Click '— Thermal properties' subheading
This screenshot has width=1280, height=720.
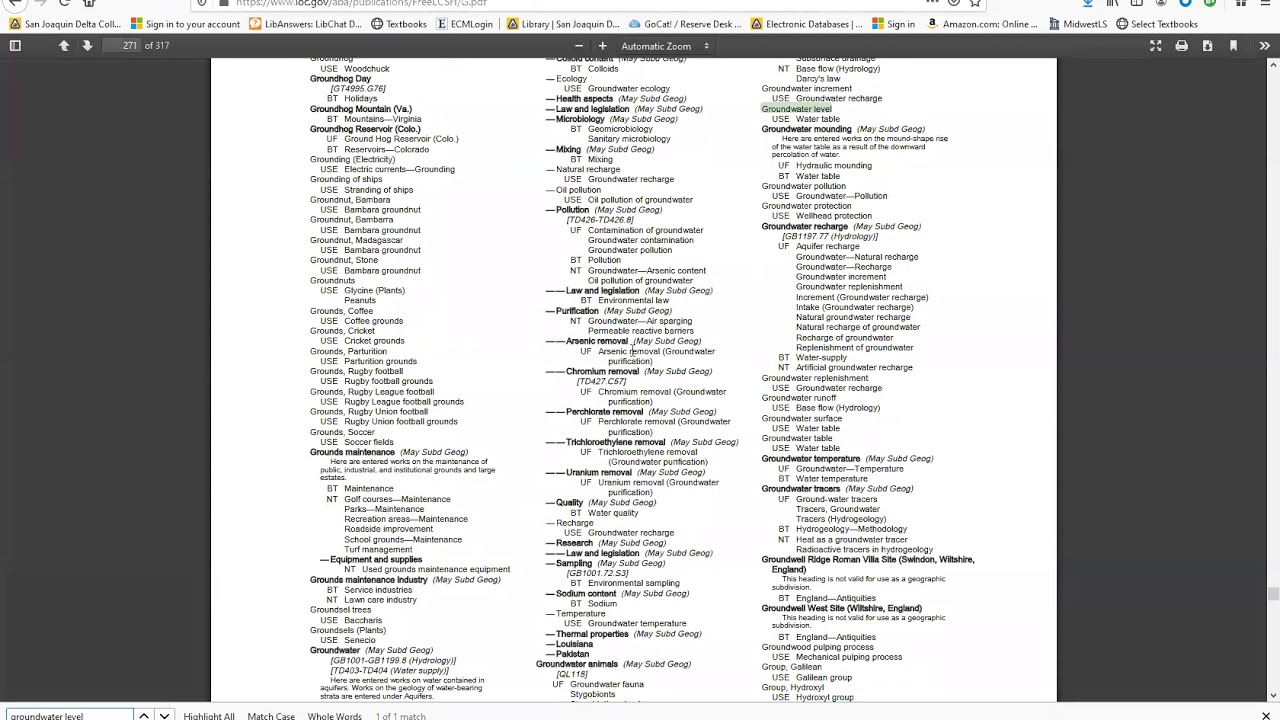pyautogui.click(x=587, y=634)
